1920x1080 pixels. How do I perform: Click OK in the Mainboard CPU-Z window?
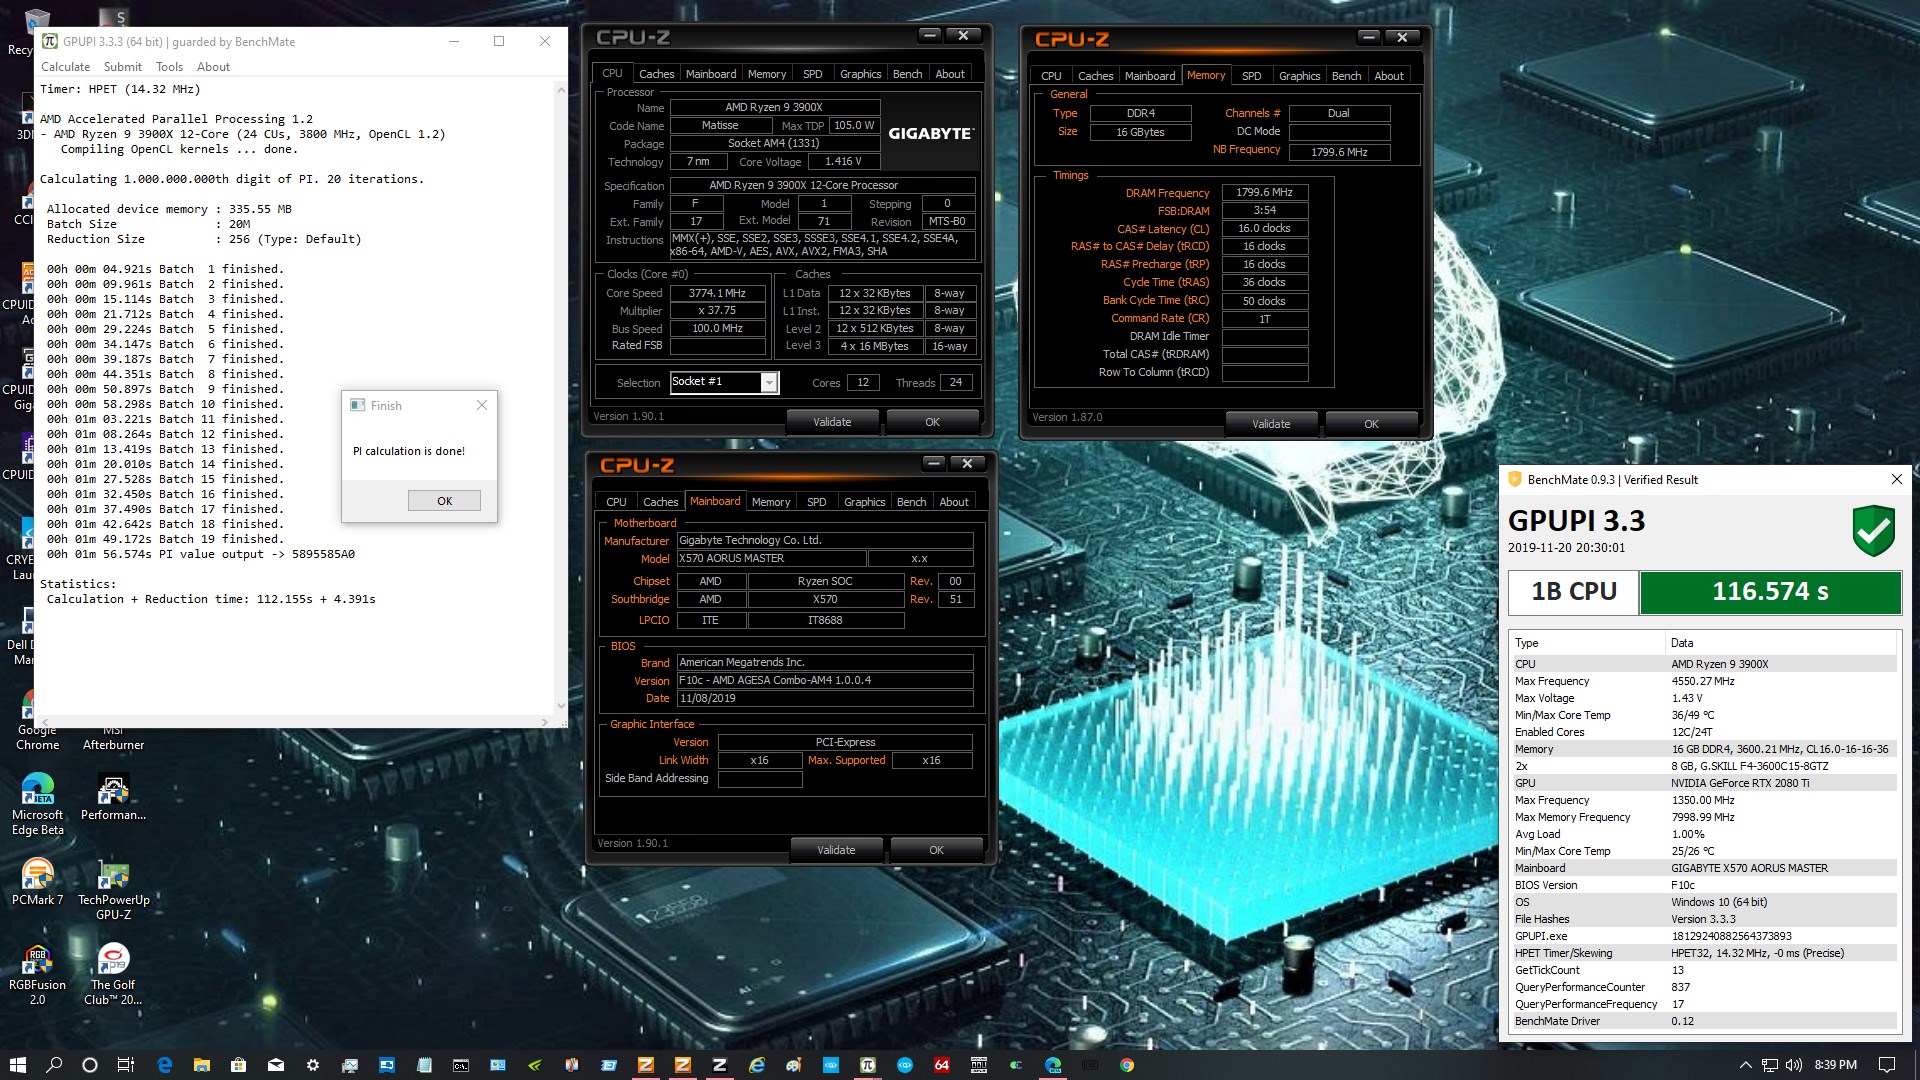936,850
